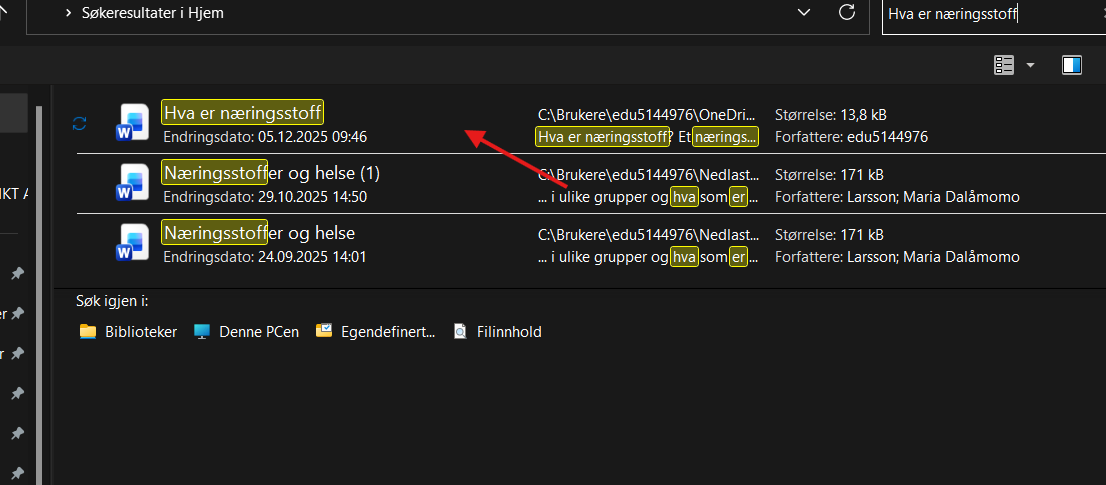Click Word icon of file dated 24.09.2025

click(132, 244)
